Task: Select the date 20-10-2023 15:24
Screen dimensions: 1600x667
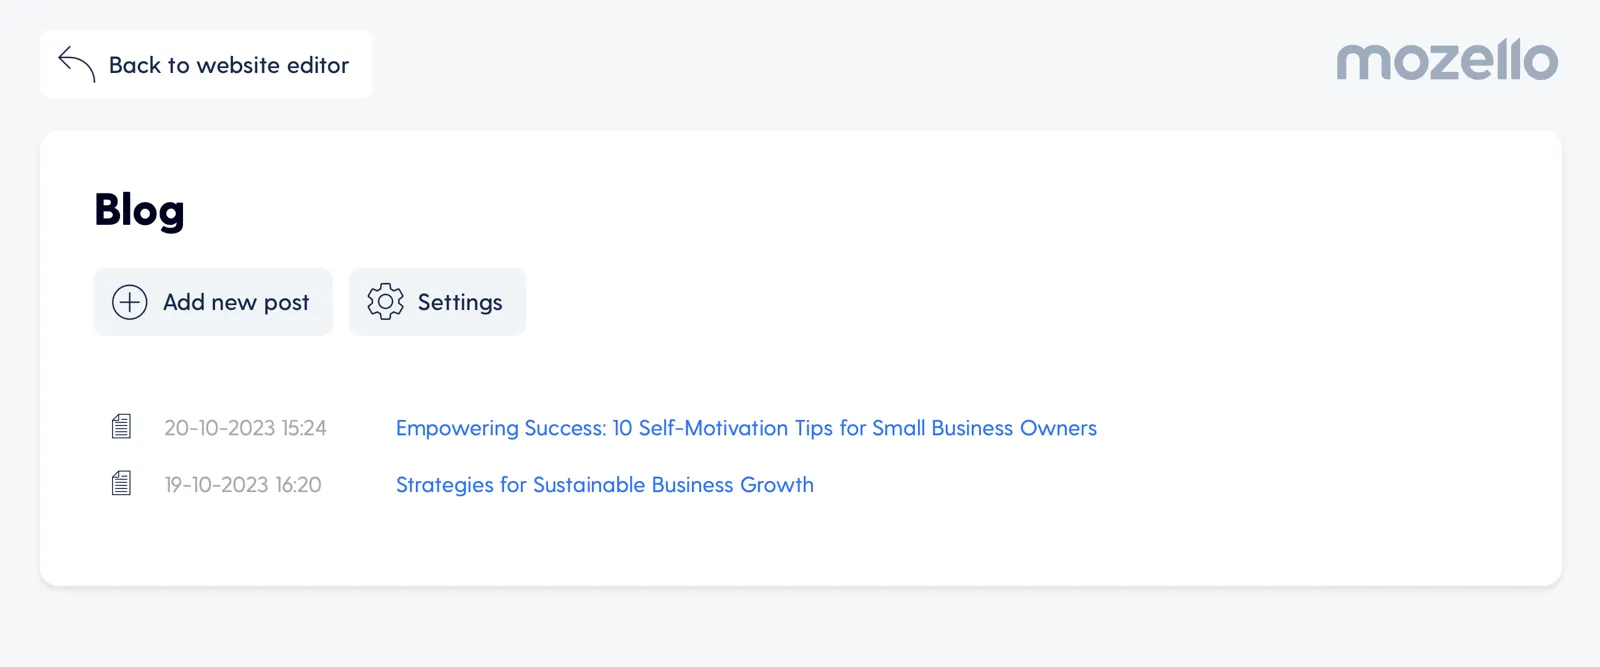Action: (x=245, y=428)
